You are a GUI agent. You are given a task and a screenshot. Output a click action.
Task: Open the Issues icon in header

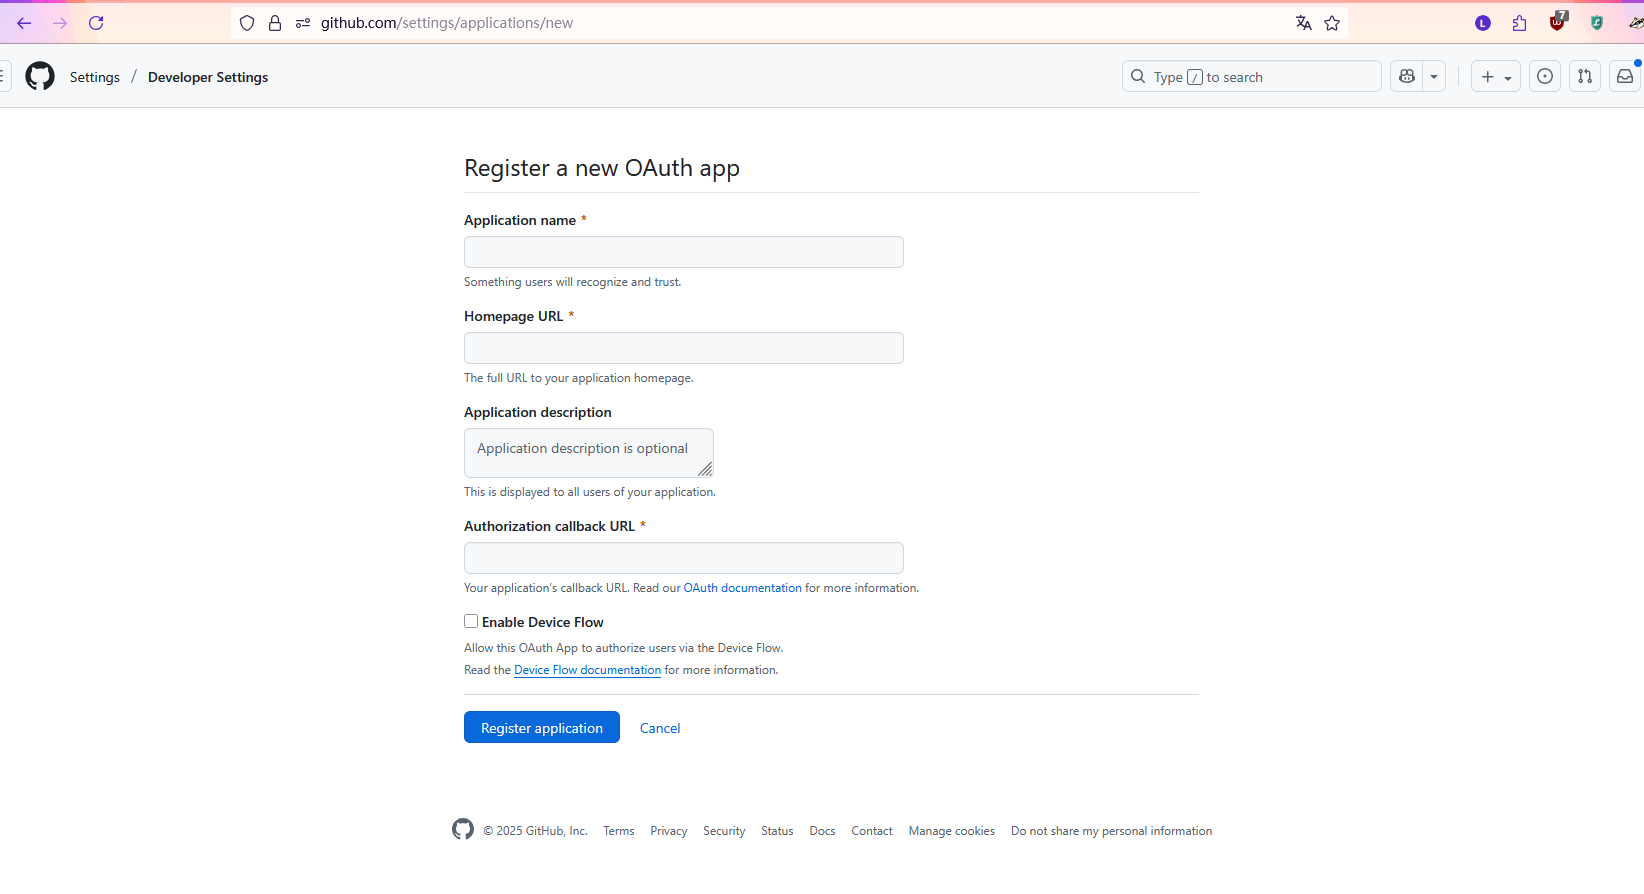[1545, 76]
